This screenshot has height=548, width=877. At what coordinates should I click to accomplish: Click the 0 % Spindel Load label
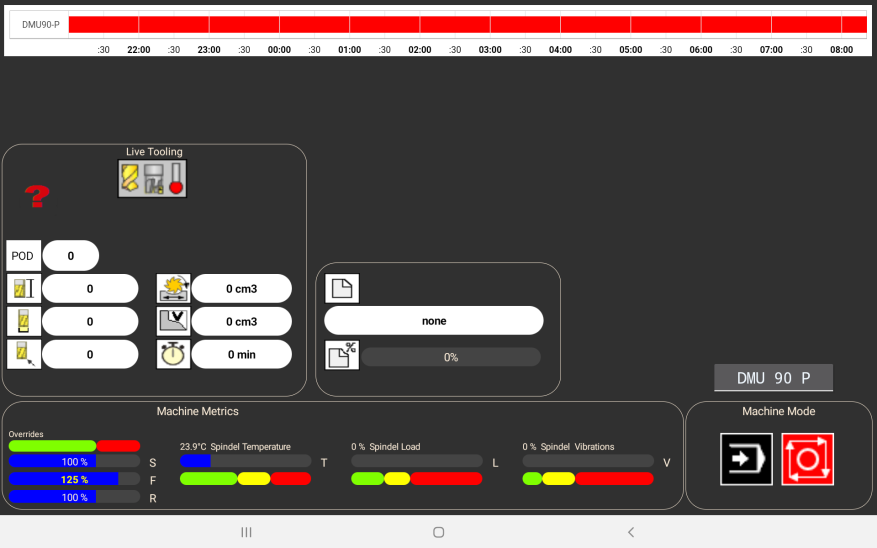coord(385,447)
